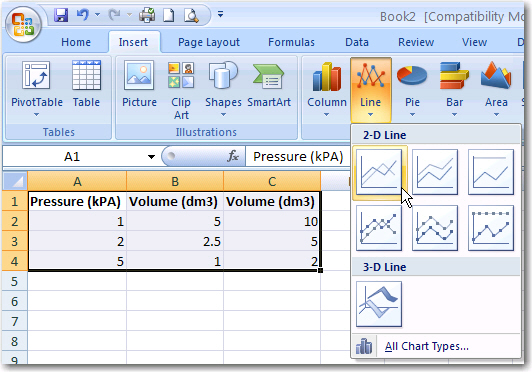Switch to the Home tab
This screenshot has width=532, height=372.
(x=76, y=42)
